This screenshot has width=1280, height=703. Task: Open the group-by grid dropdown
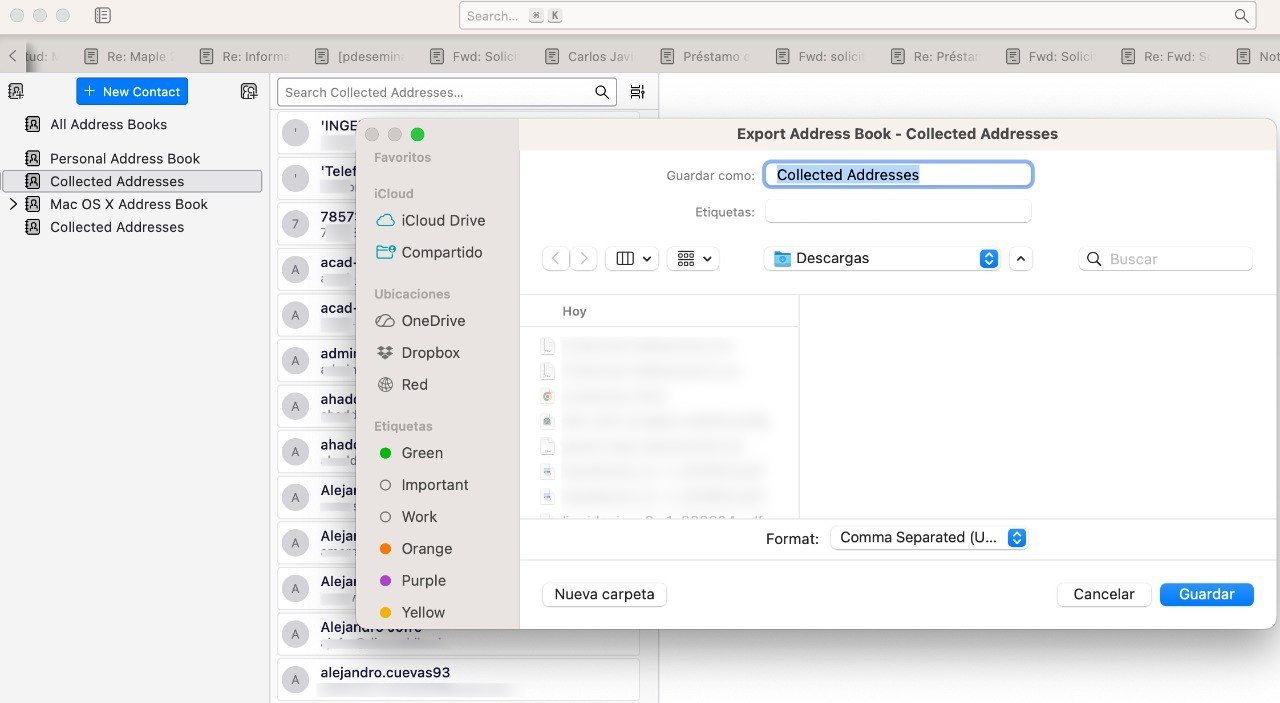point(694,258)
